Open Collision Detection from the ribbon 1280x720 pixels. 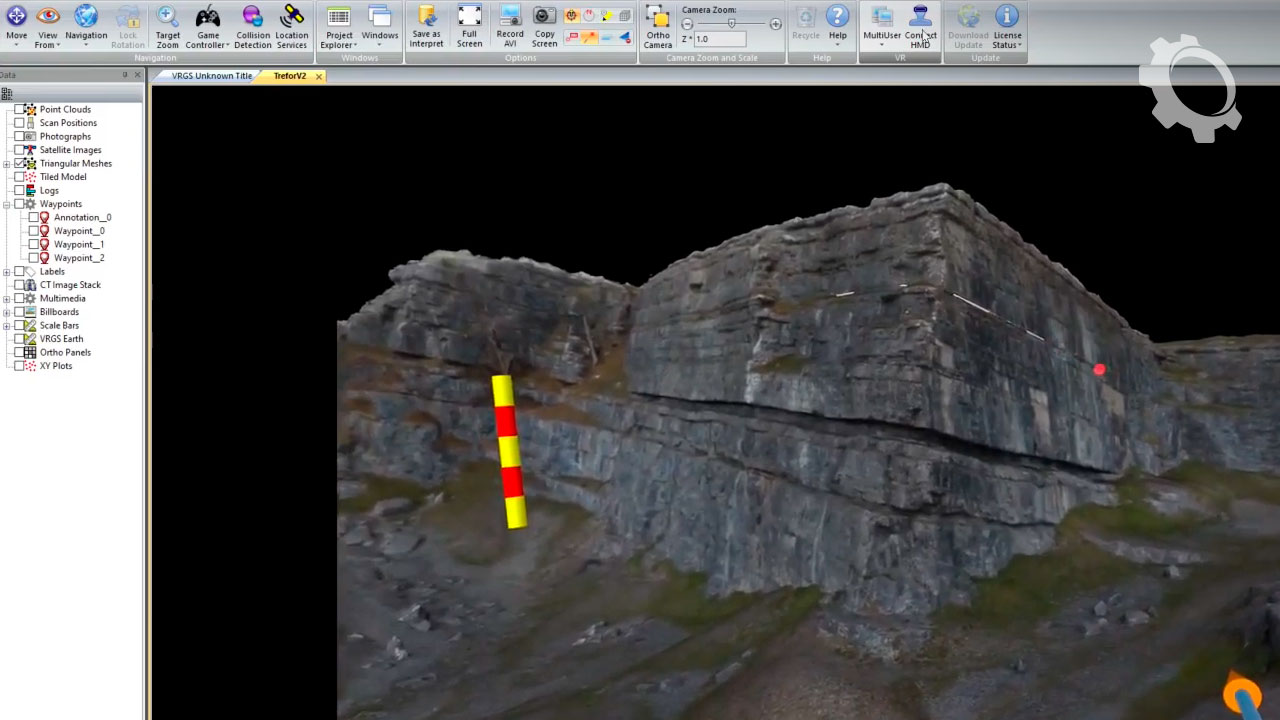click(253, 17)
